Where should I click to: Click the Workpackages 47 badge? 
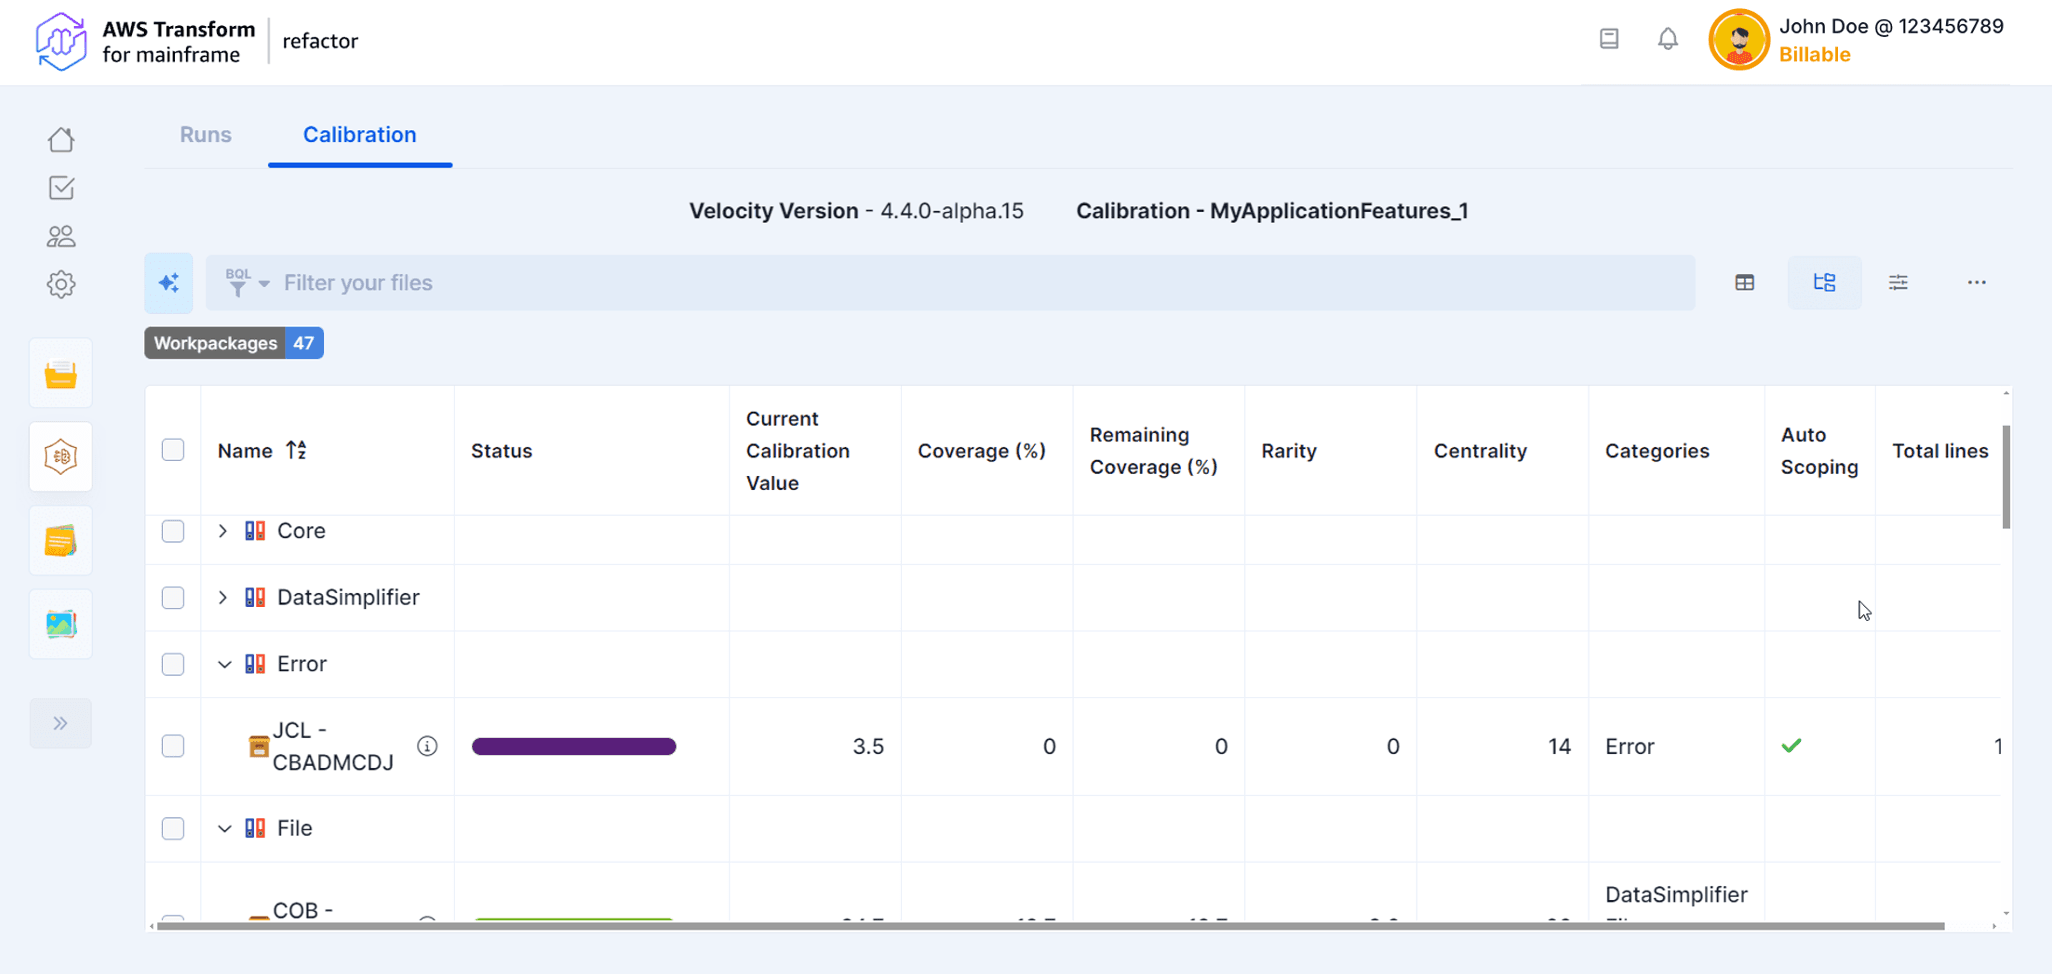pyautogui.click(x=234, y=343)
